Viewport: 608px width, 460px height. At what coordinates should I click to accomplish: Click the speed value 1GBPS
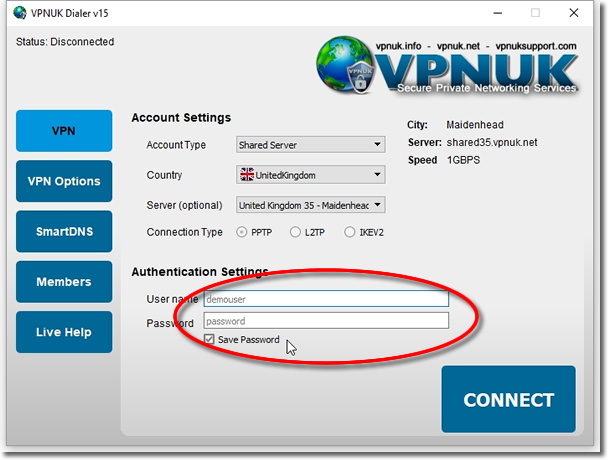point(463,160)
